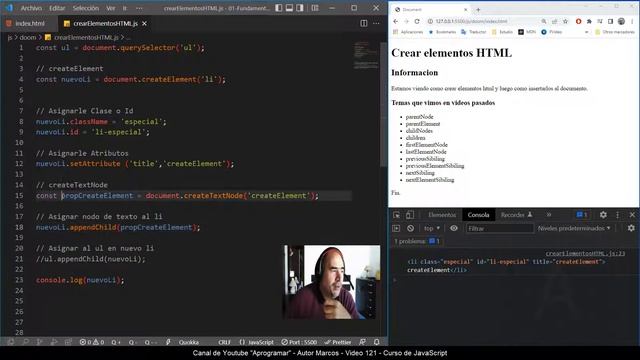Click the Chrome address bar URL
Viewport: 640px width, 360px height.
(x=471, y=21)
